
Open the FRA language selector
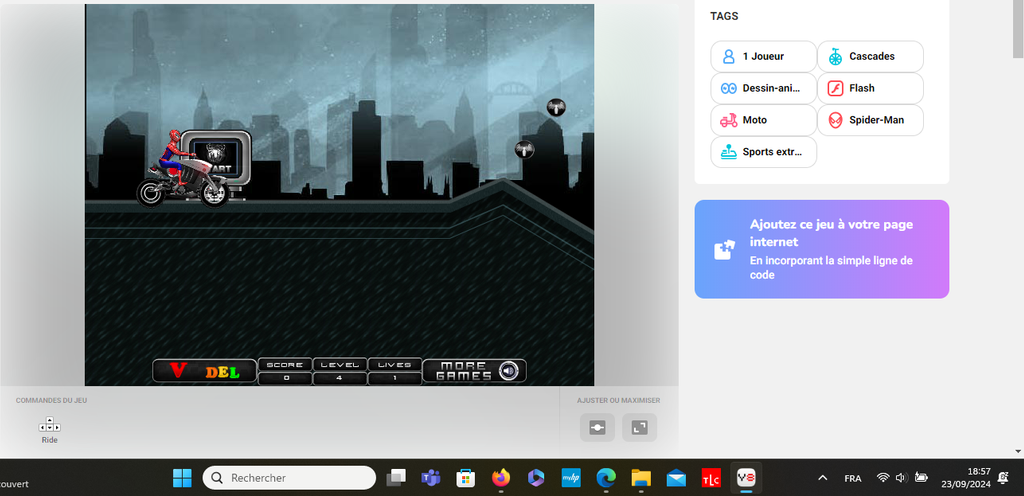coord(853,478)
